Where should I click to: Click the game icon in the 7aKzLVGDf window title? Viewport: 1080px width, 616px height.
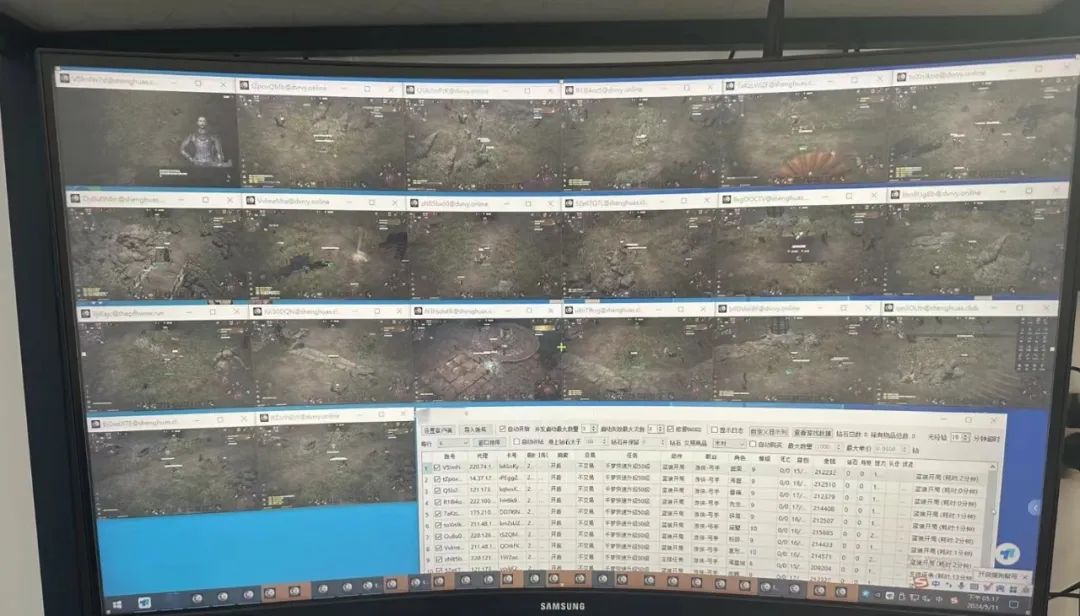(x=729, y=86)
